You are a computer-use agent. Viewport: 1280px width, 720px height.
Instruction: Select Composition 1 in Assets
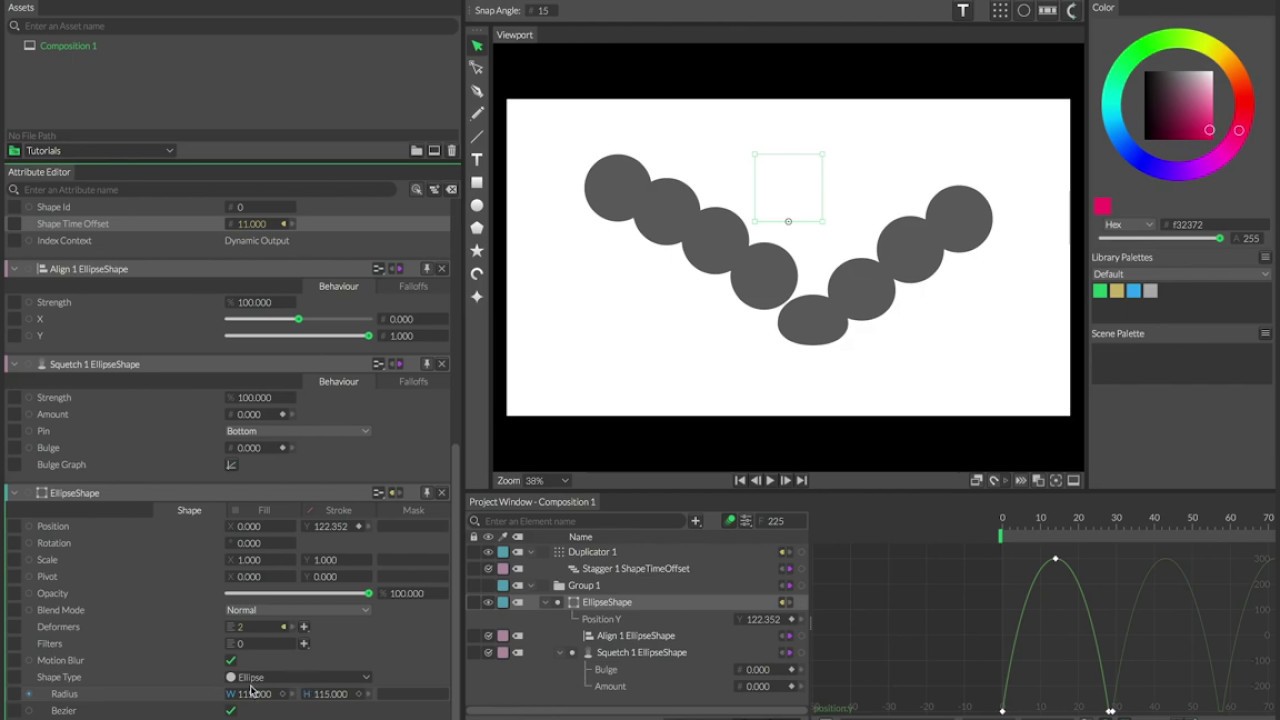(68, 46)
